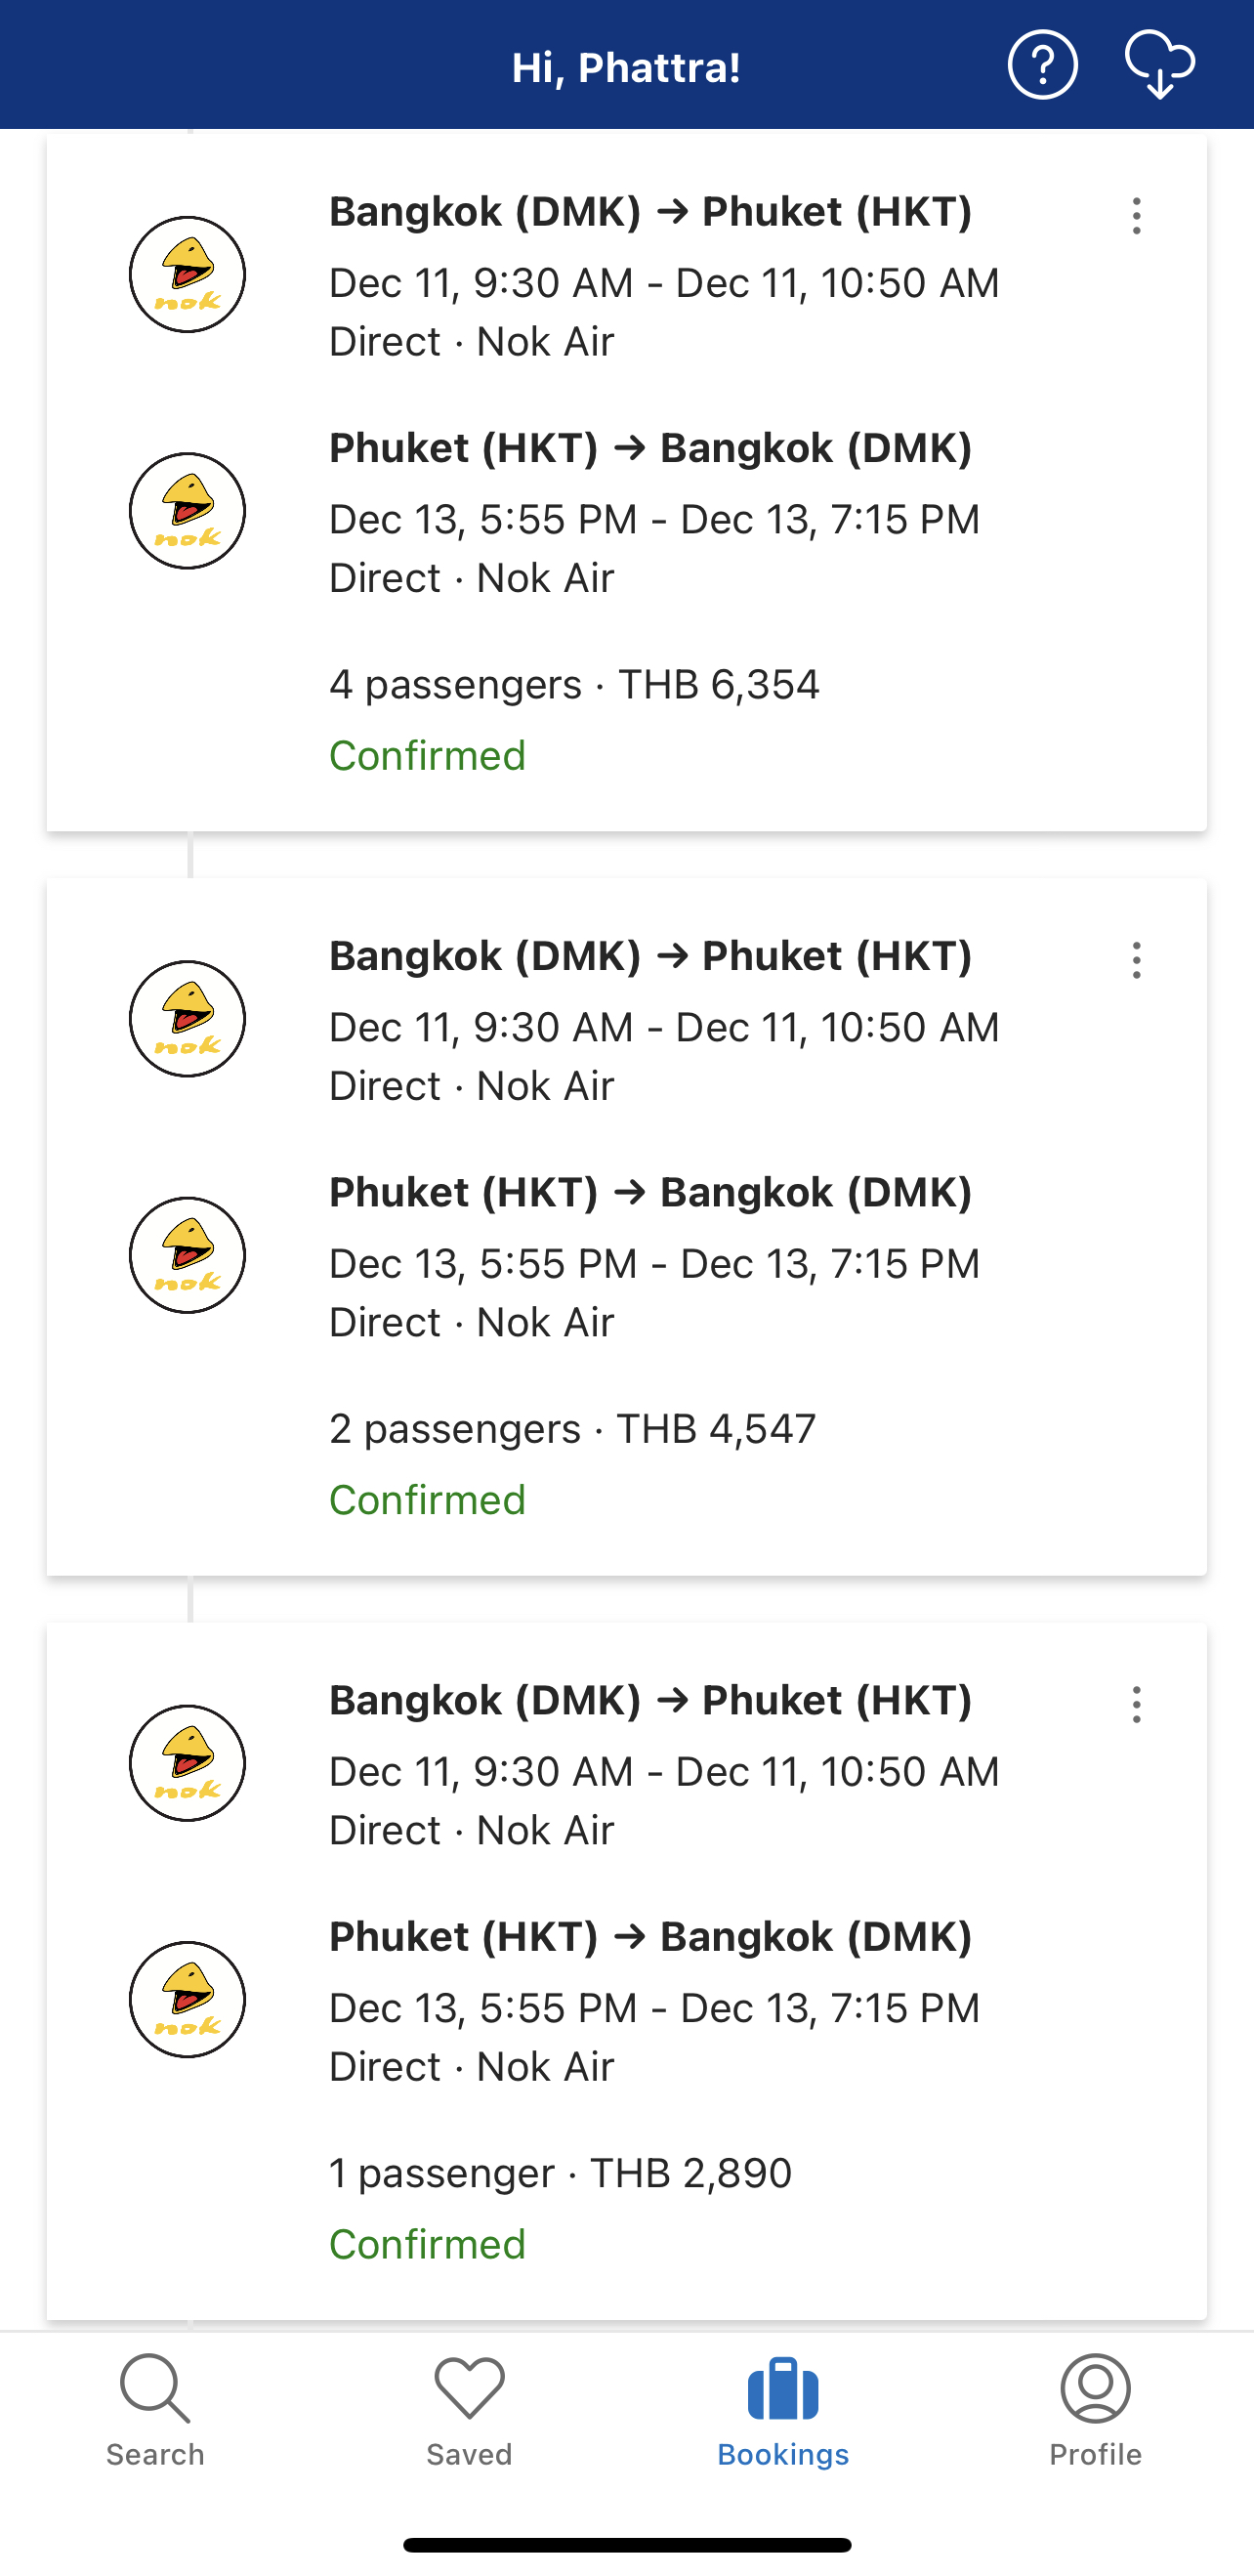The image size is (1254, 2576).
Task: Tap Nok Air logo in THB 4,547 booking return
Action: (187, 1255)
